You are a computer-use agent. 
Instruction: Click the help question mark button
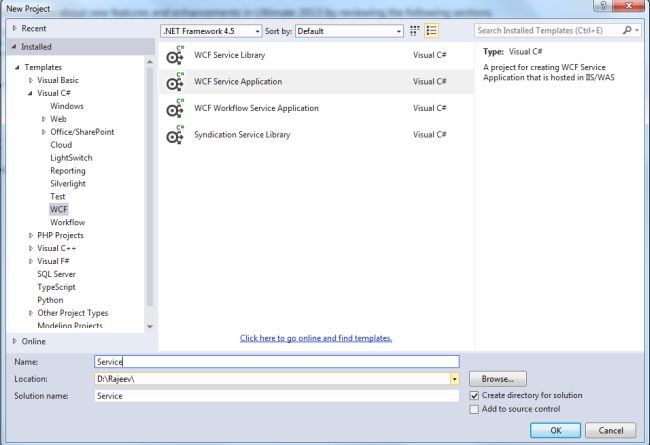click(x=603, y=5)
